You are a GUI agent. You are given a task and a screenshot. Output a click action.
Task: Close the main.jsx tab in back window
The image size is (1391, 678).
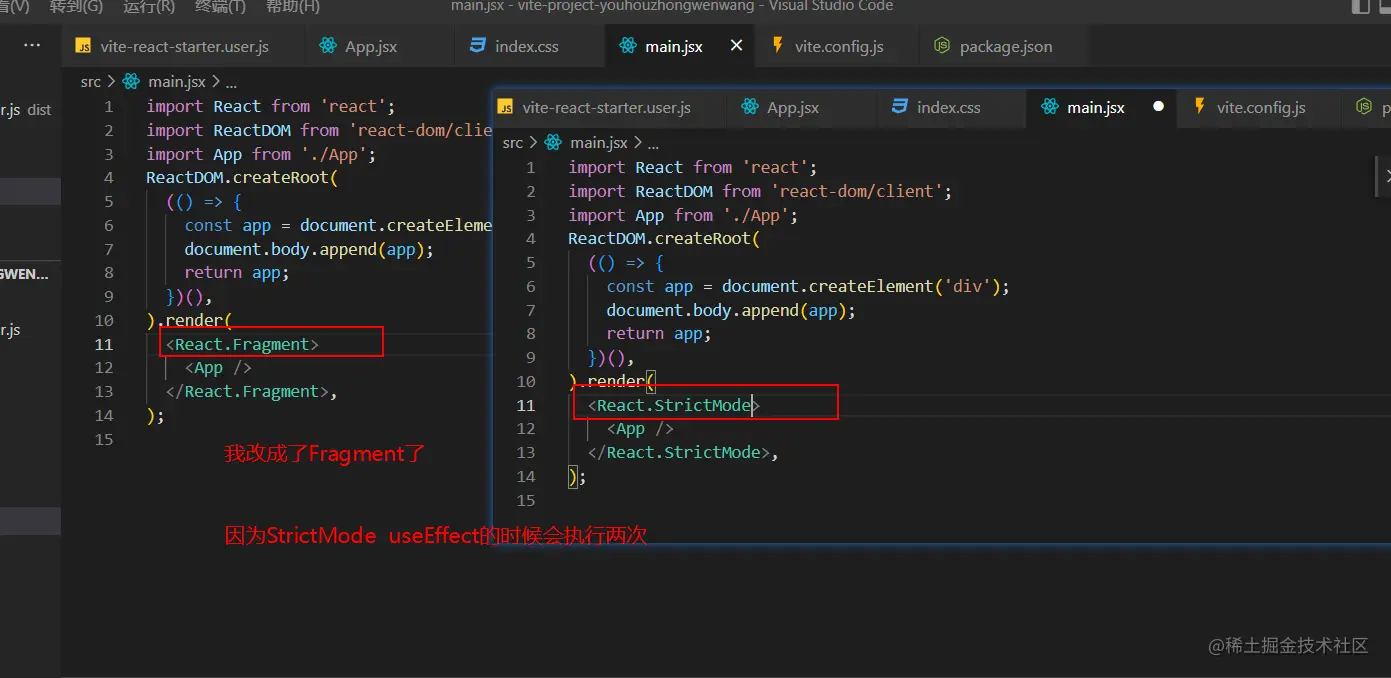pos(737,46)
